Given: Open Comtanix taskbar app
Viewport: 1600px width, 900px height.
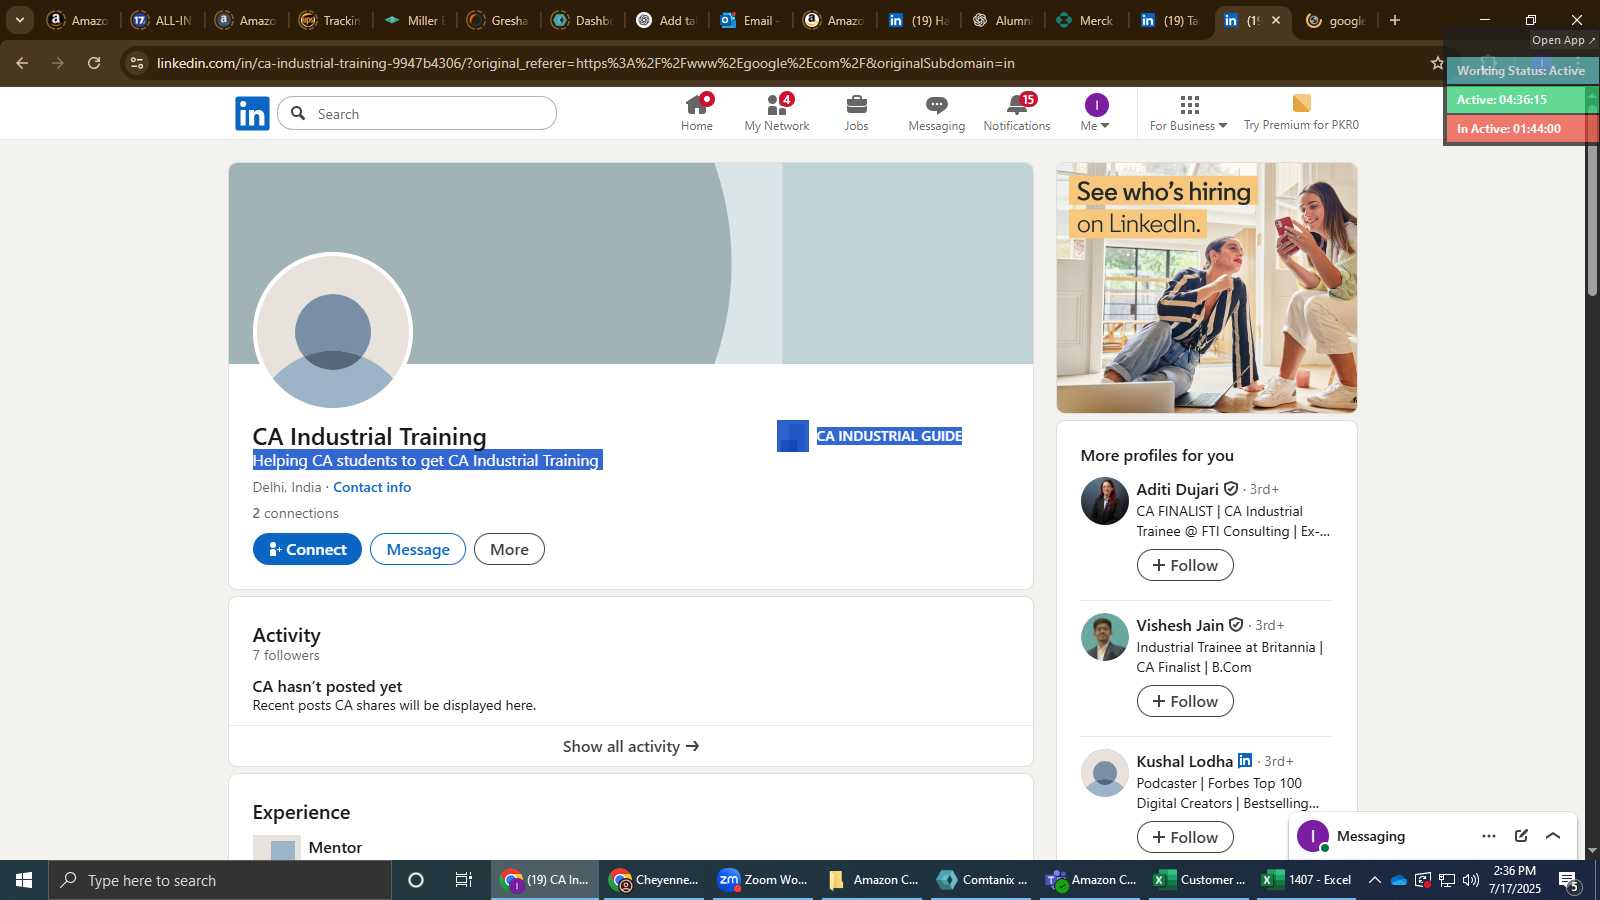Looking at the screenshot, I should [x=981, y=880].
